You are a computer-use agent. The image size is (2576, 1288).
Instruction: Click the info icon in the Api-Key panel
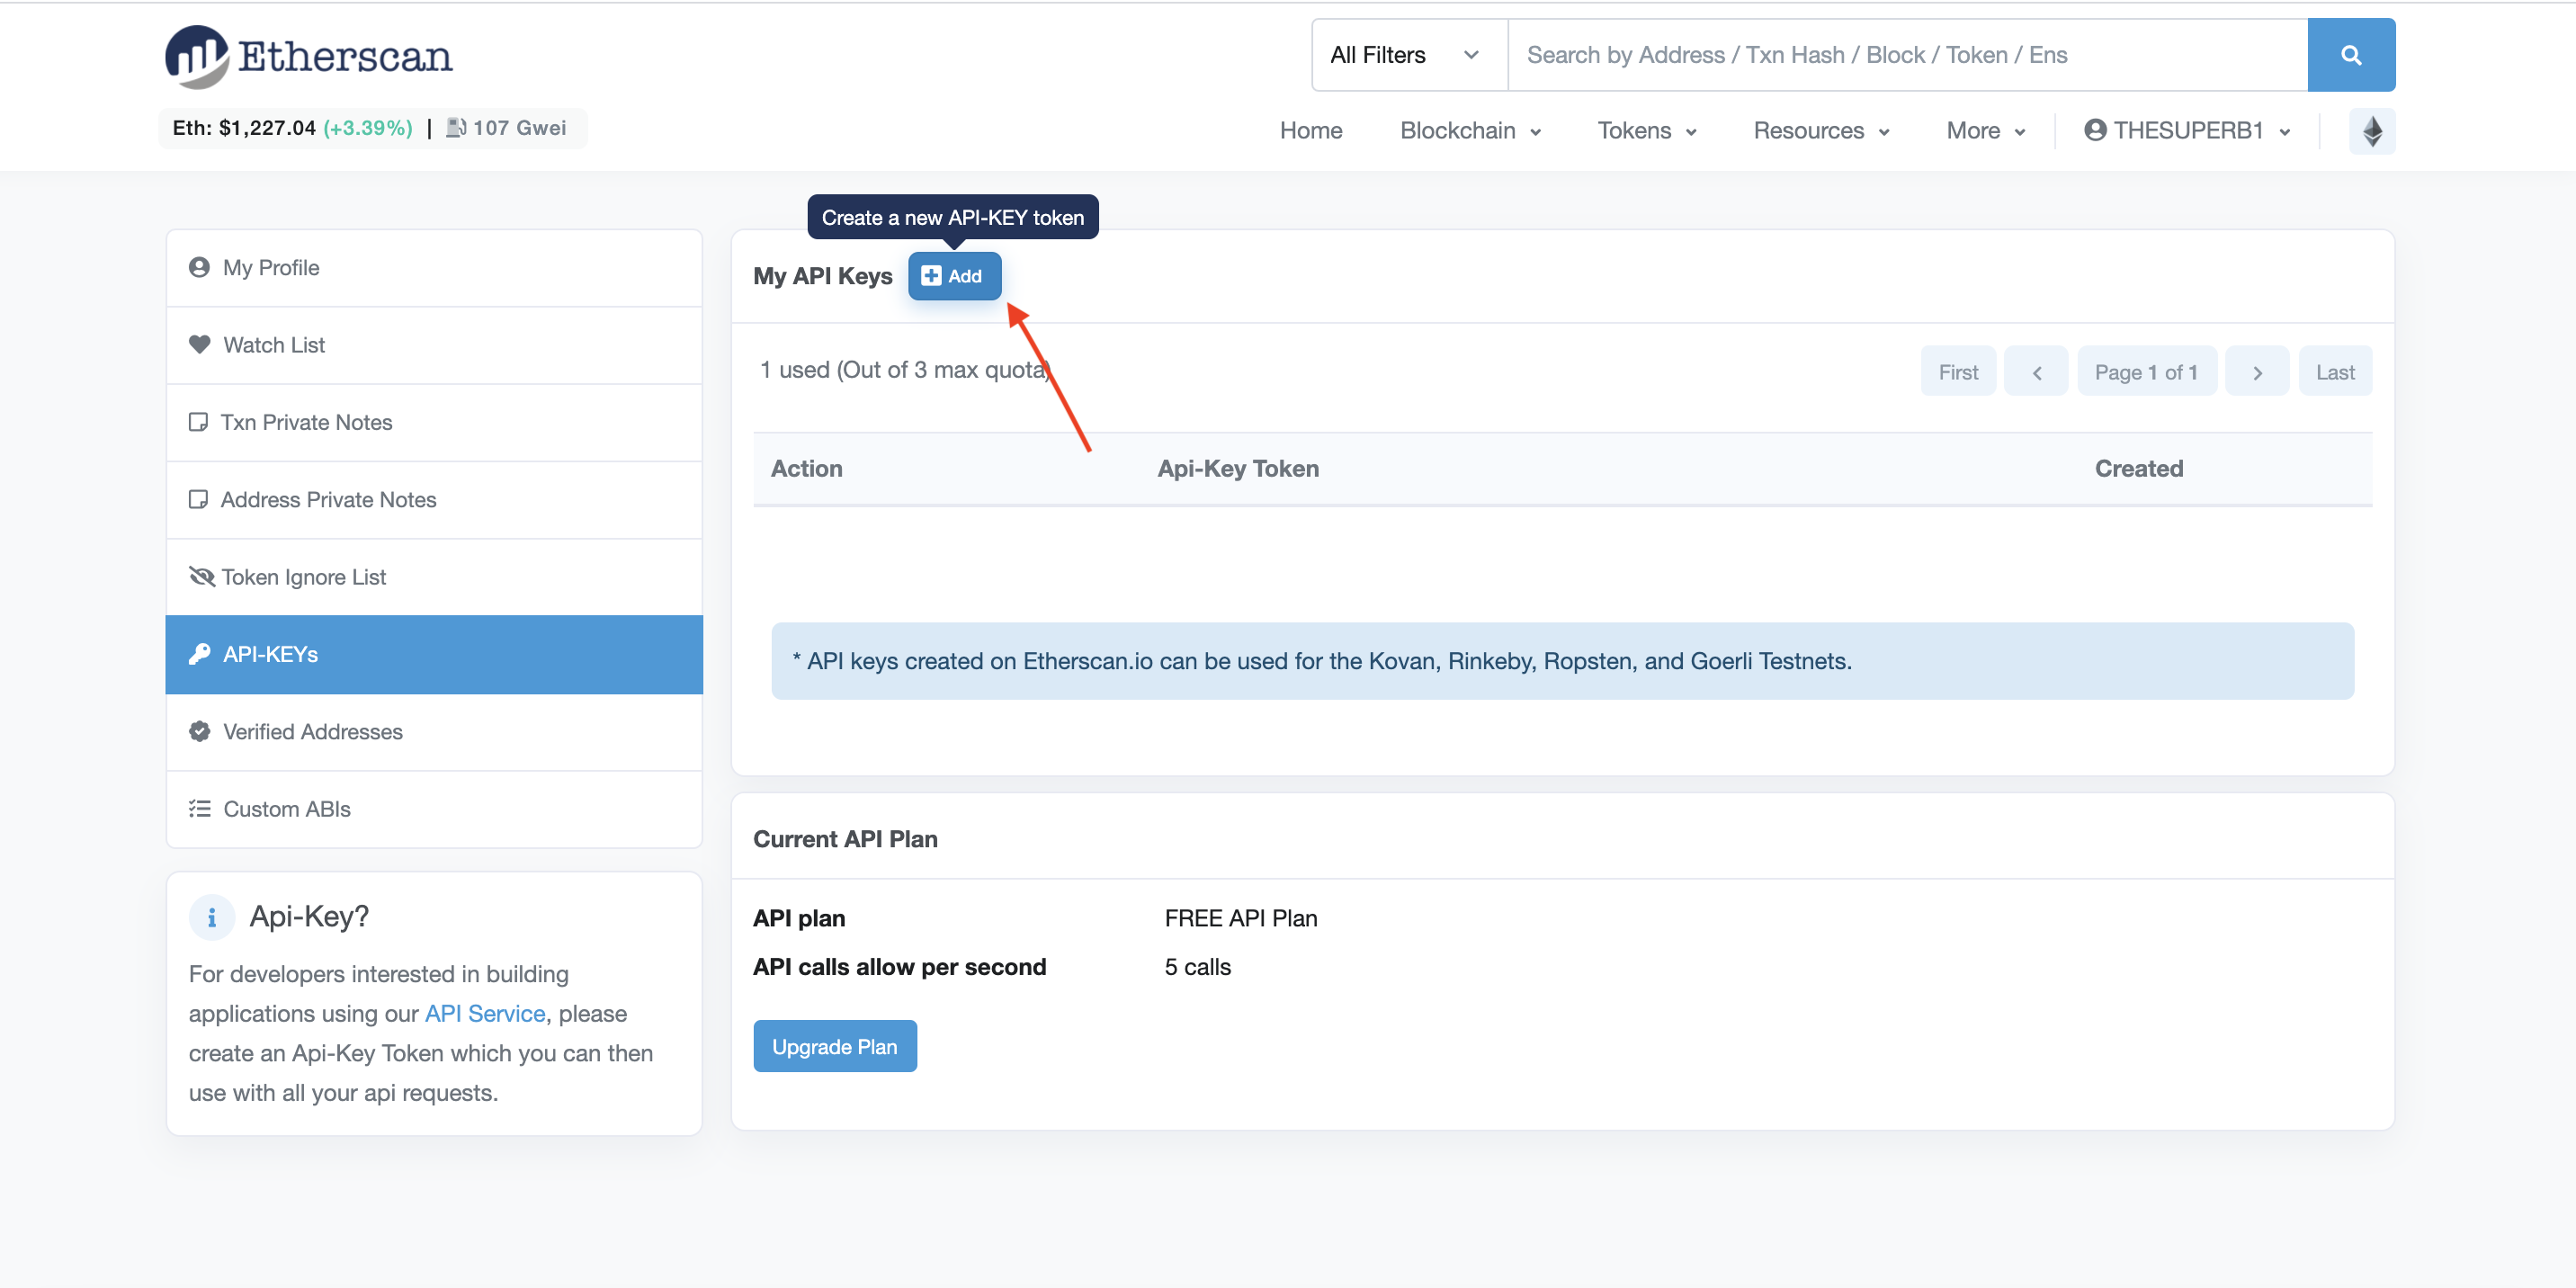(211, 916)
